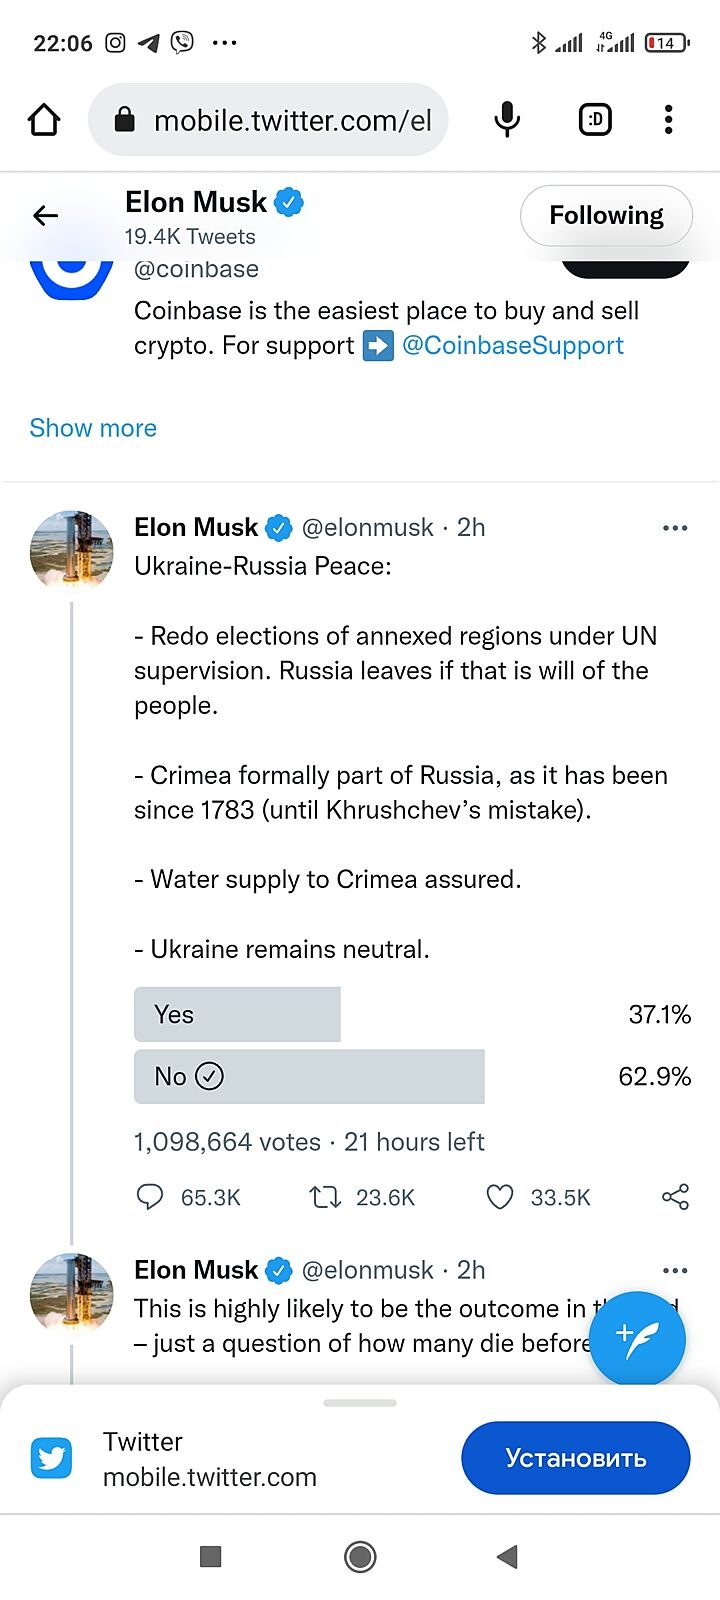Select the Yes poll option bar

tap(238, 1014)
